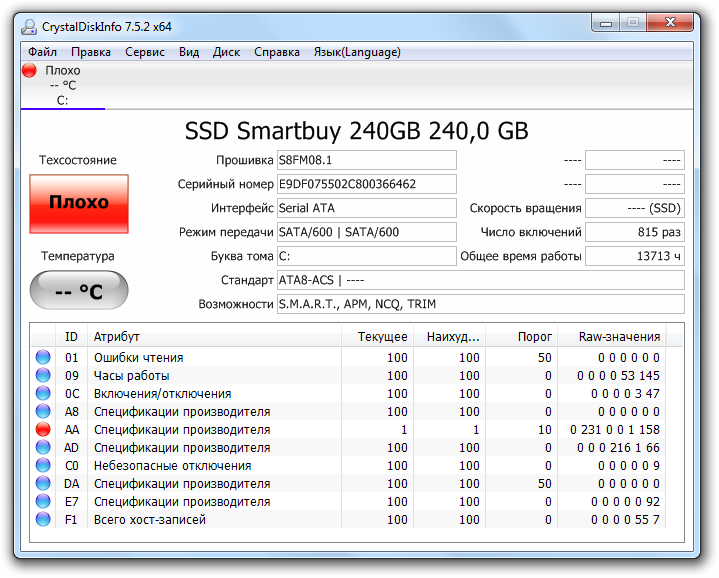Click the ID column header
Screen dimensions: 719x578
[71, 337]
